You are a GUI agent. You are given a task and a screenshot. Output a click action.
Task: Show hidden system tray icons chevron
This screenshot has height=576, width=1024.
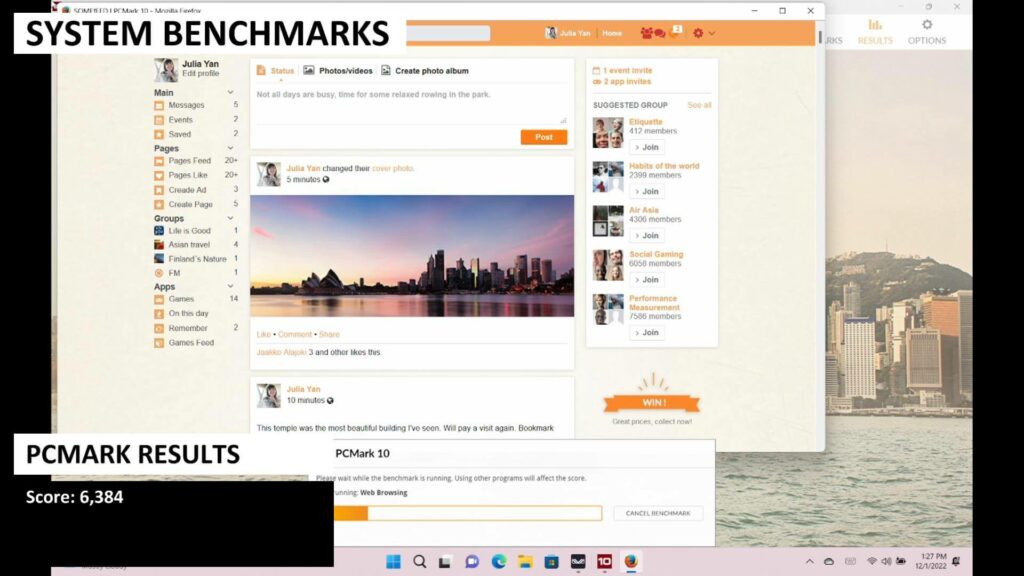810,561
